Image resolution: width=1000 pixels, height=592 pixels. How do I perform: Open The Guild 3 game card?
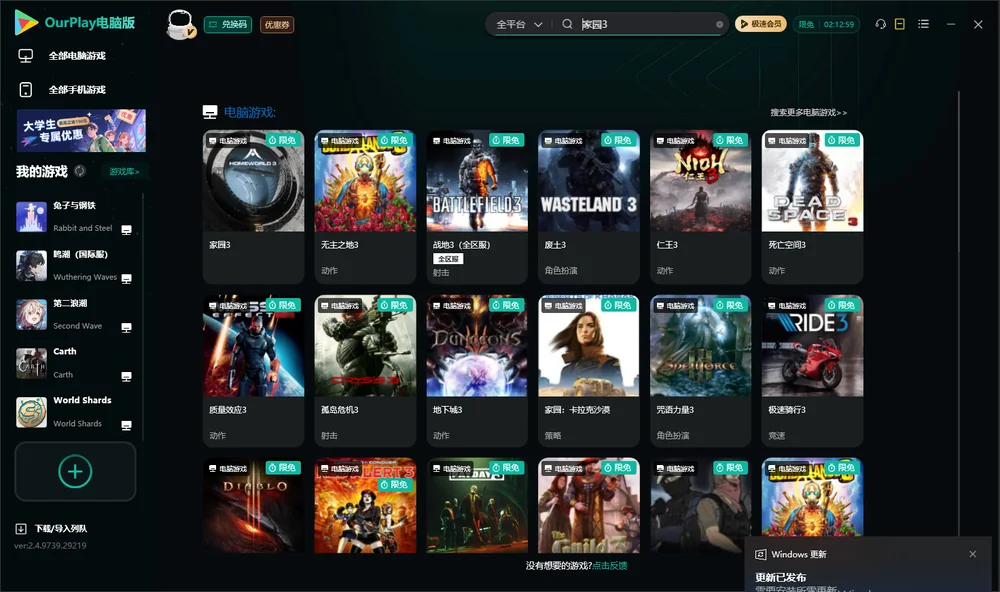[589, 505]
